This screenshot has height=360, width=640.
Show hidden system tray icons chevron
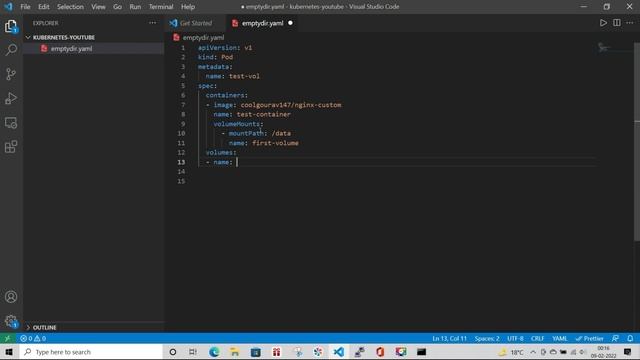(x=533, y=352)
